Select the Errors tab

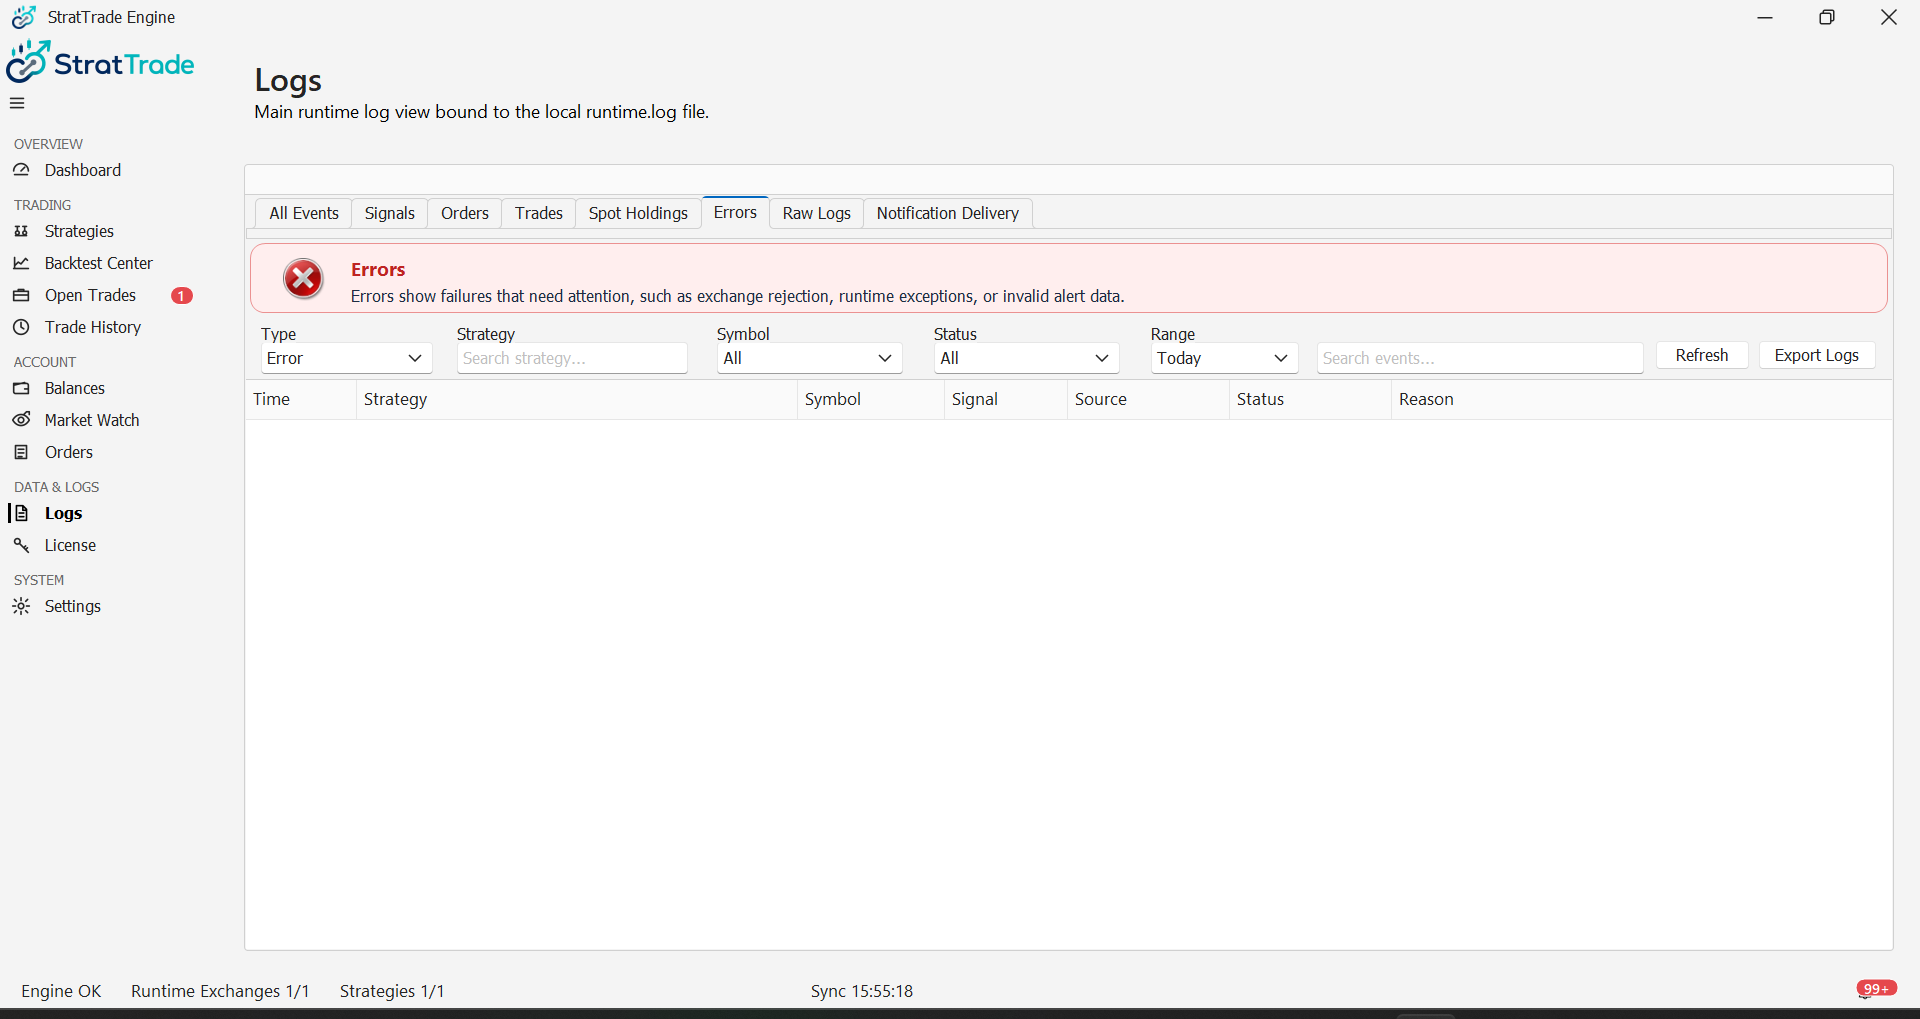coord(735,212)
